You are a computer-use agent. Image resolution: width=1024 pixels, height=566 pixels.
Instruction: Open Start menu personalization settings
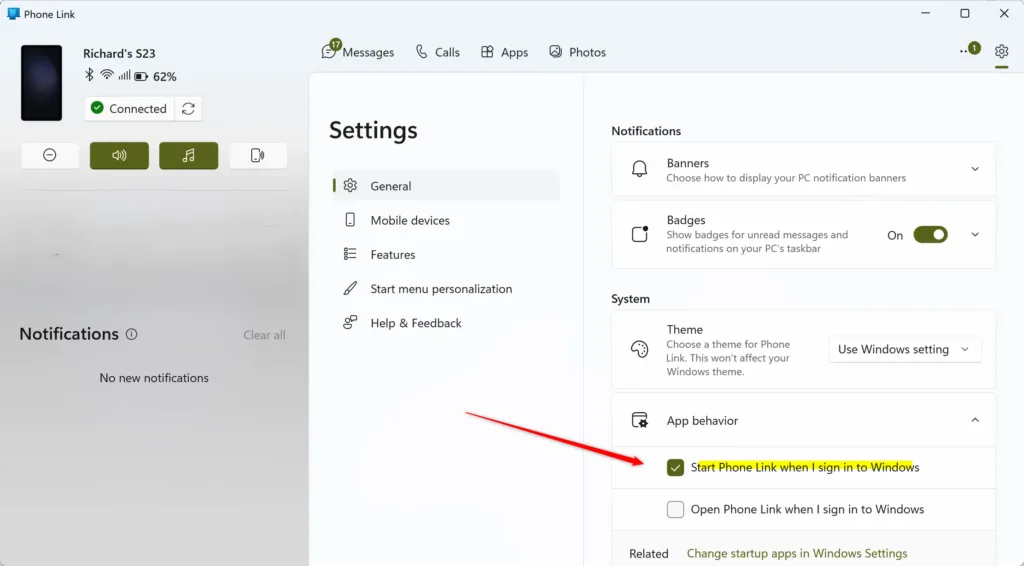click(446, 289)
